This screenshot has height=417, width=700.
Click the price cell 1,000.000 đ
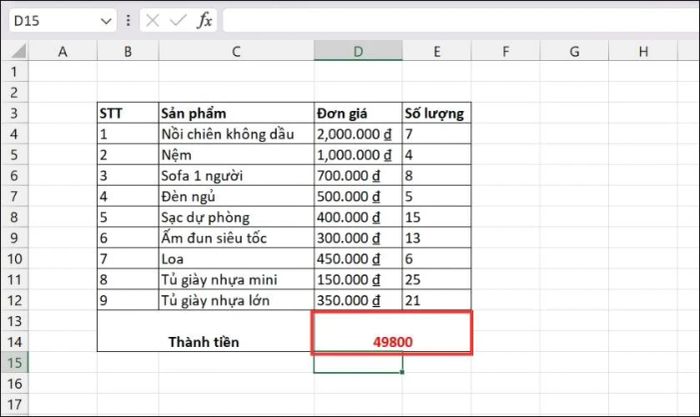click(x=358, y=154)
